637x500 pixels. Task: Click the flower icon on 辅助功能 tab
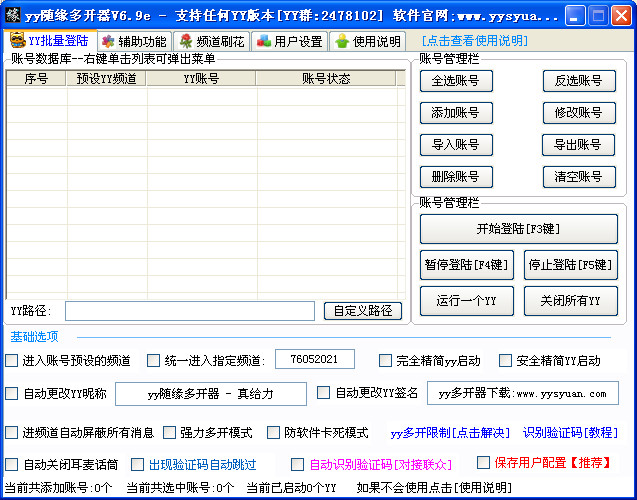108,41
